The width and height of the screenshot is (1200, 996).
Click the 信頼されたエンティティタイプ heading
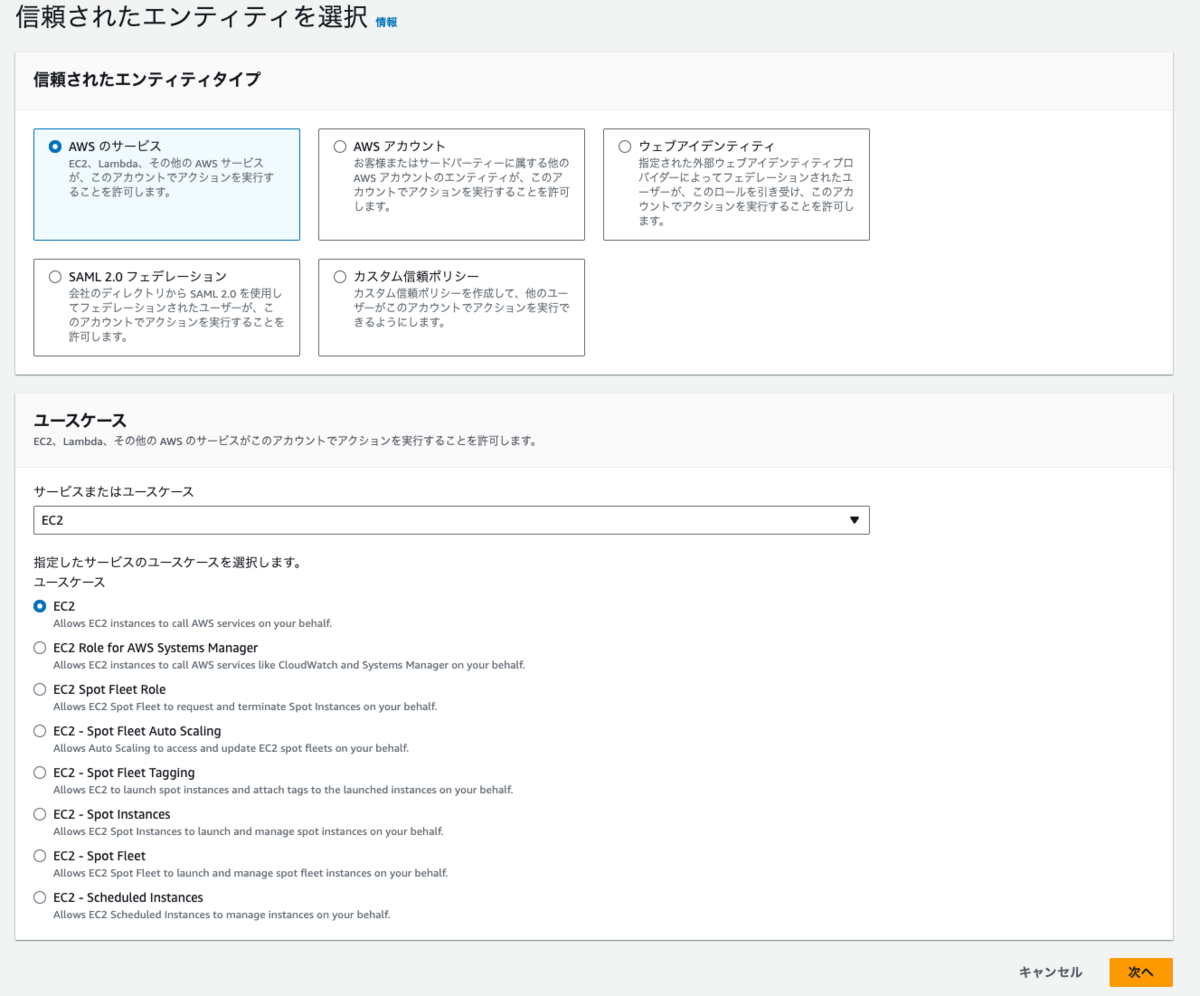pyautogui.click(x=147, y=80)
